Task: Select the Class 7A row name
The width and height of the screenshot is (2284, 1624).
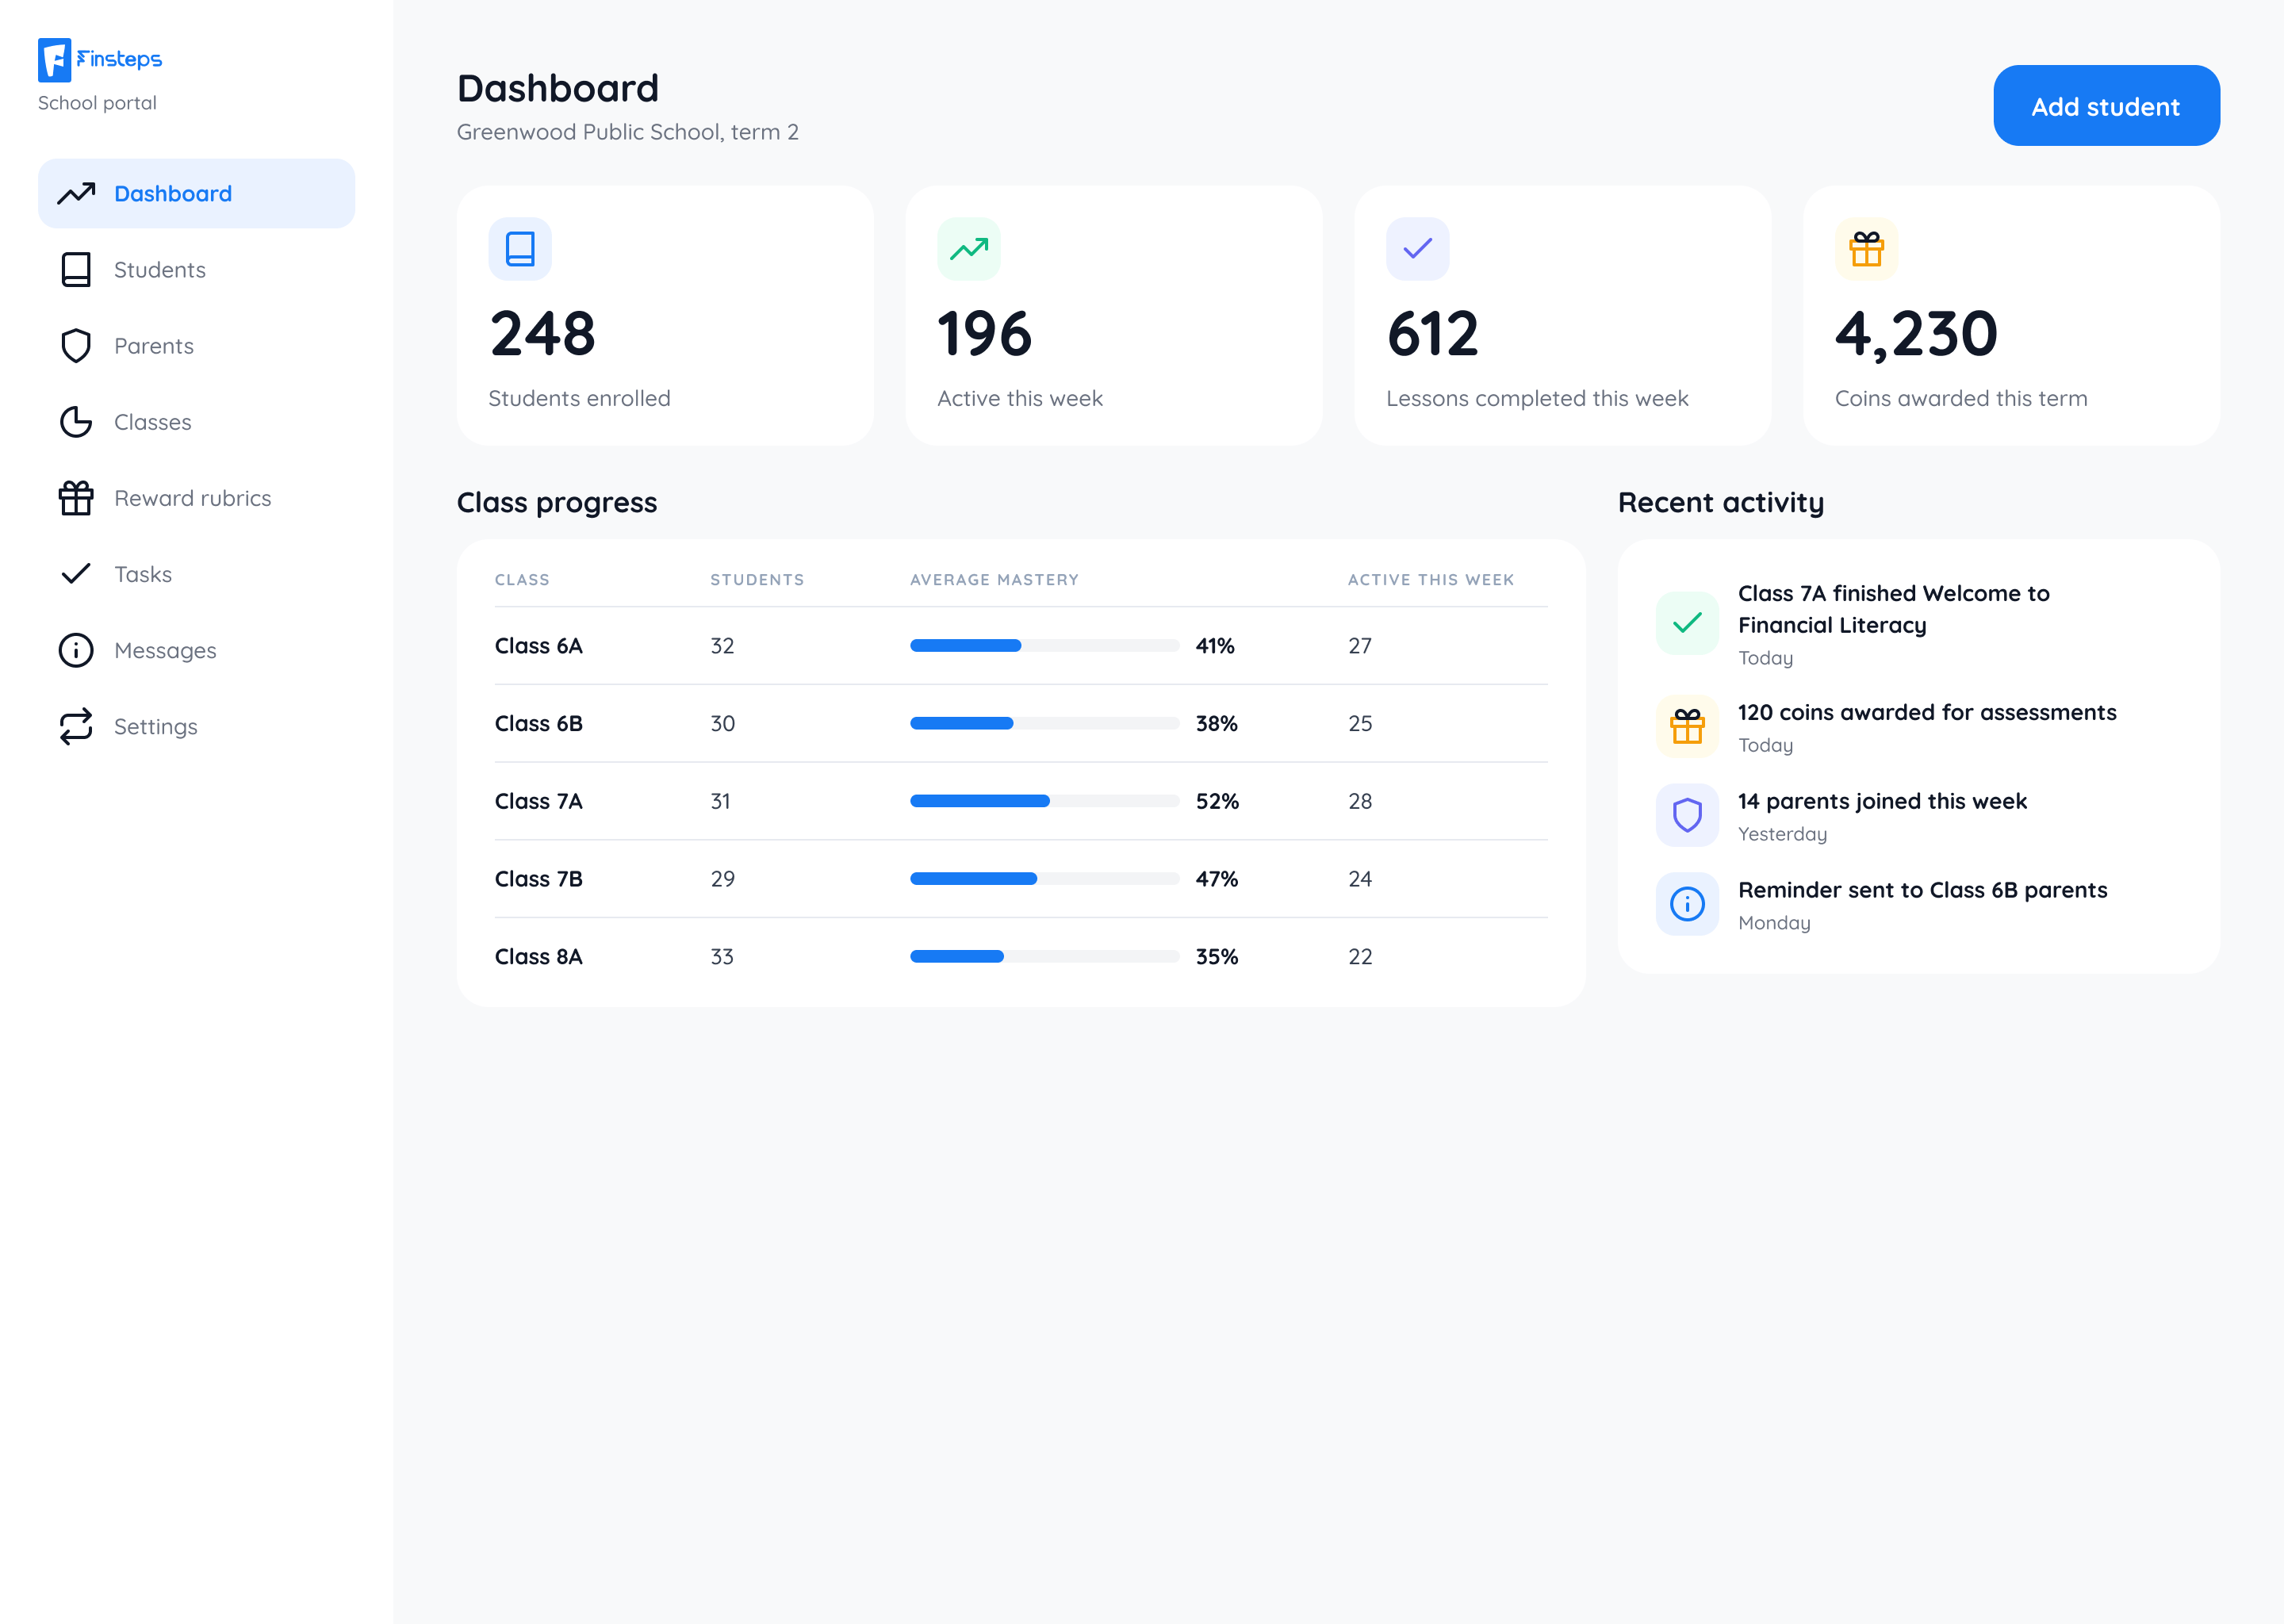Action: tap(538, 801)
